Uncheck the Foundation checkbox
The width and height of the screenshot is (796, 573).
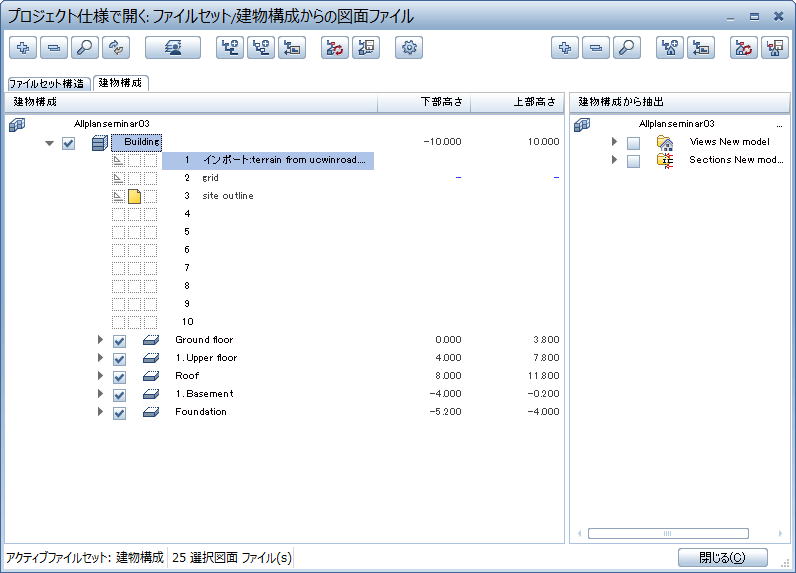coord(119,413)
